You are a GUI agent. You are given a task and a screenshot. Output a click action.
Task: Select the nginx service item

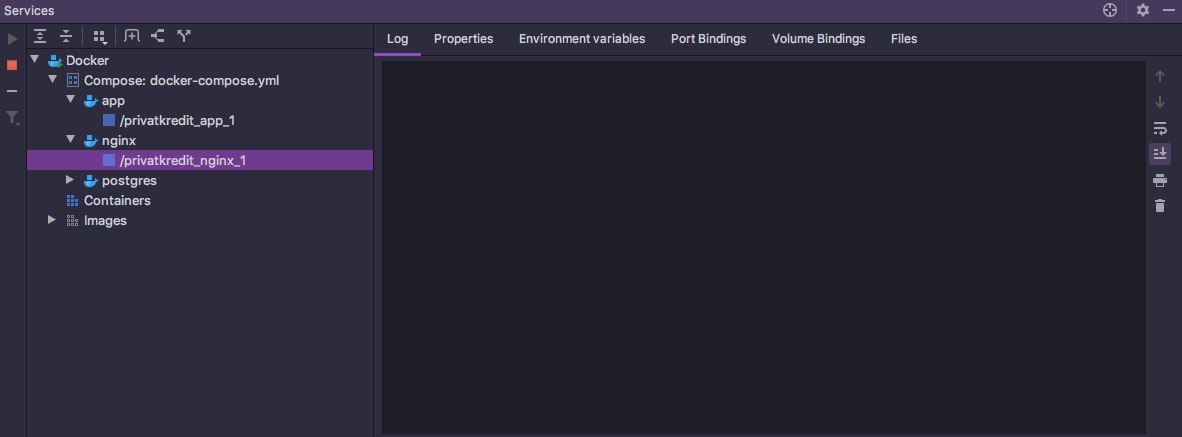pos(119,140)
